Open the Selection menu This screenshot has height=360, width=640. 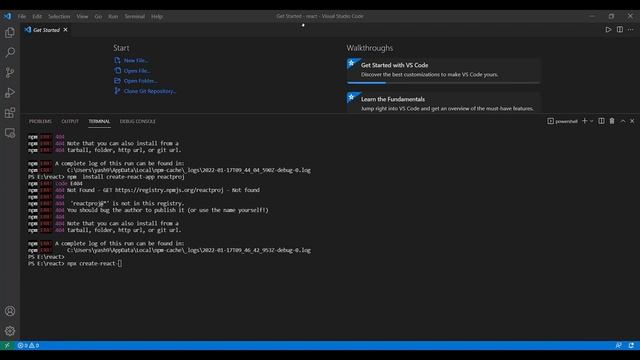pos(59,16)
